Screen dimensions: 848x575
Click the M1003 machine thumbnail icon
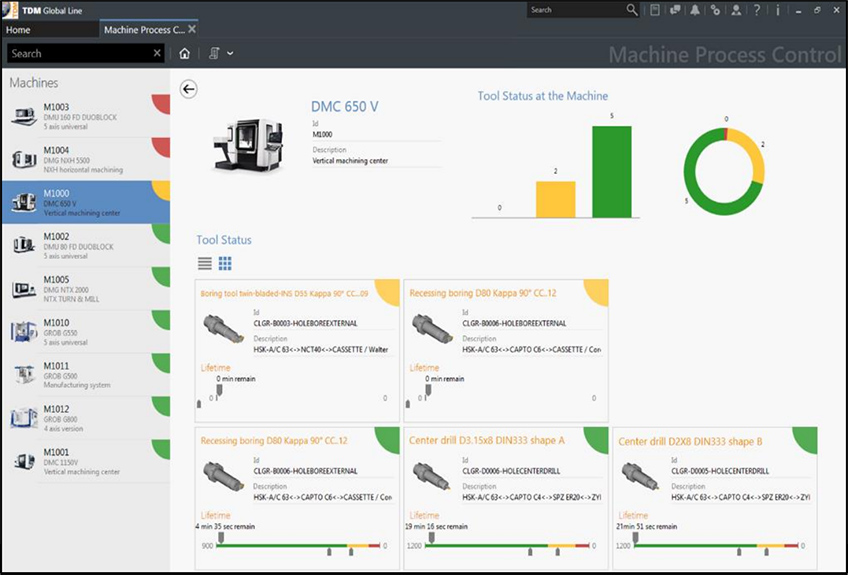click(24, 116)
